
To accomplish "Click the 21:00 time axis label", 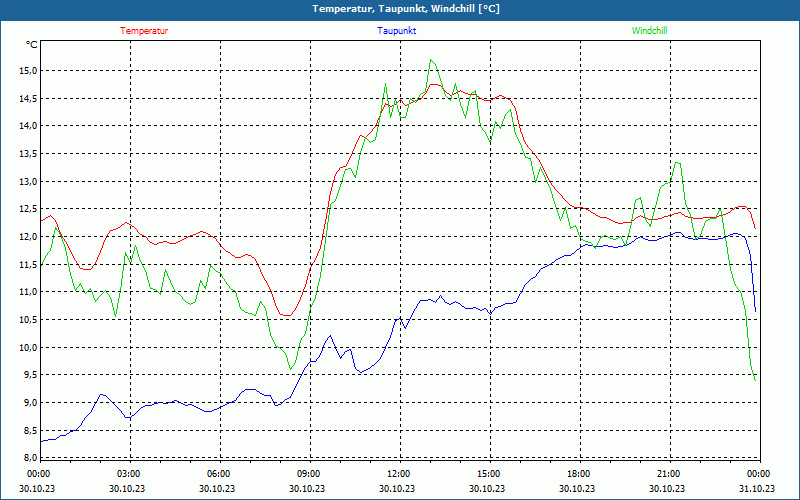I will pyautogui.click(x=668, y=474).
